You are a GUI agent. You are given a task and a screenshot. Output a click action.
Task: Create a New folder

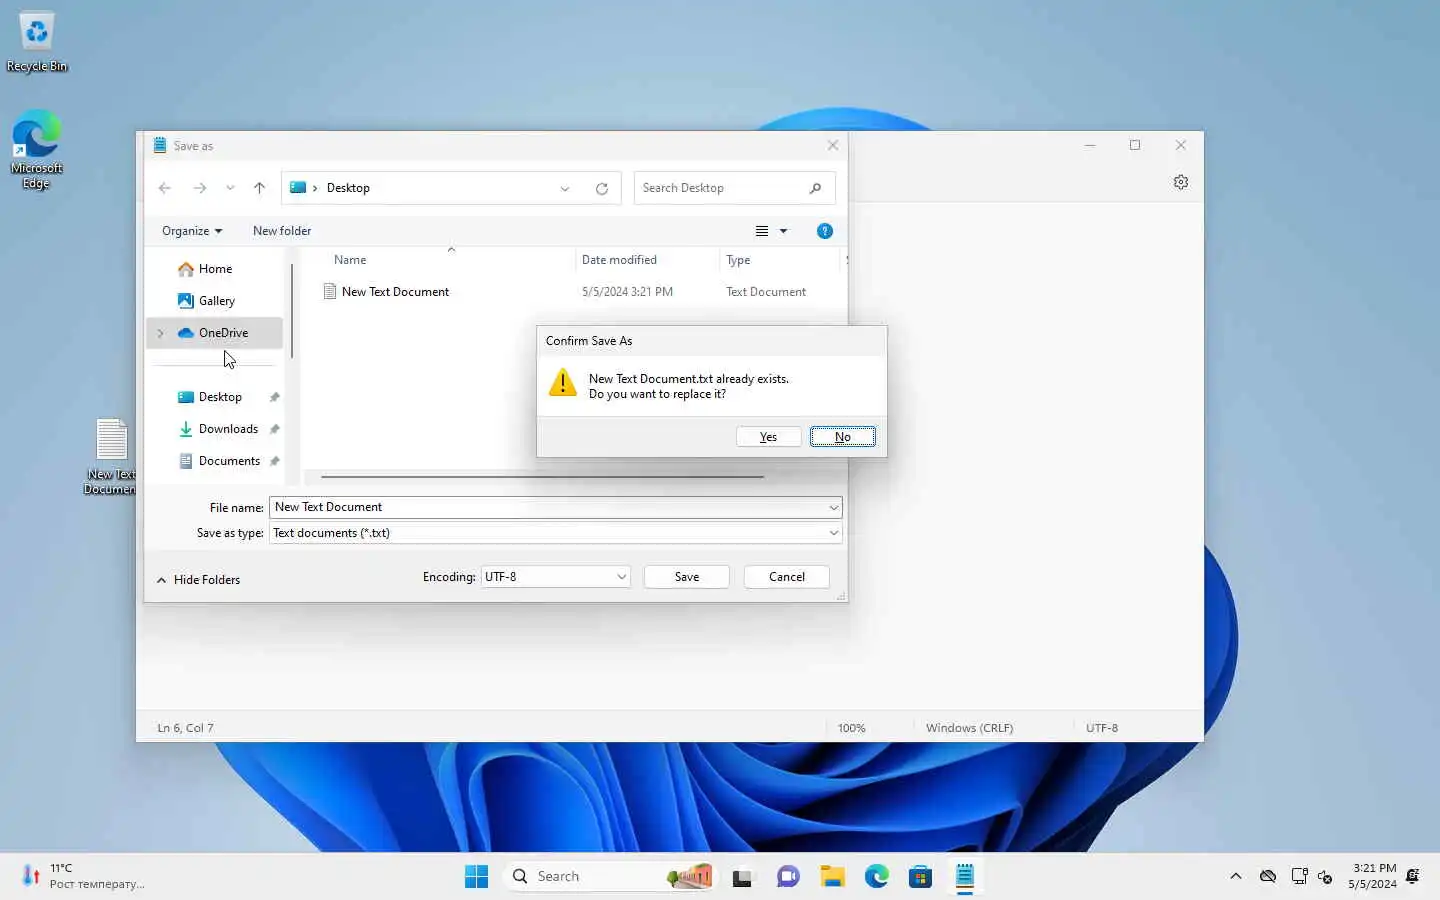pos(282,231)
